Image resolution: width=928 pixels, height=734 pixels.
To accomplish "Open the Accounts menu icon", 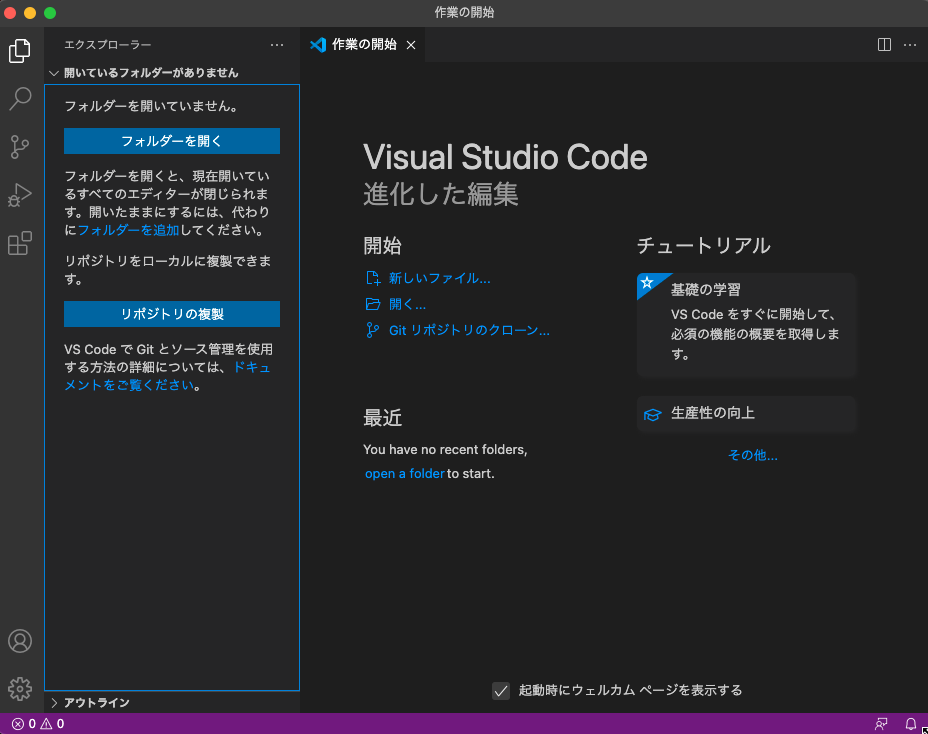I will (x=20, y=641).
